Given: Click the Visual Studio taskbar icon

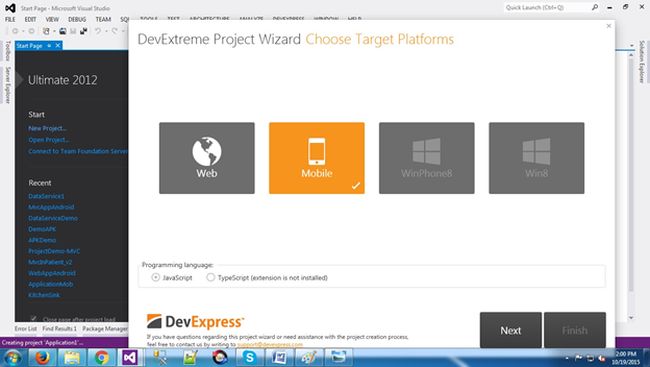Looking at the screenshot, I should (x=130, y=357).
